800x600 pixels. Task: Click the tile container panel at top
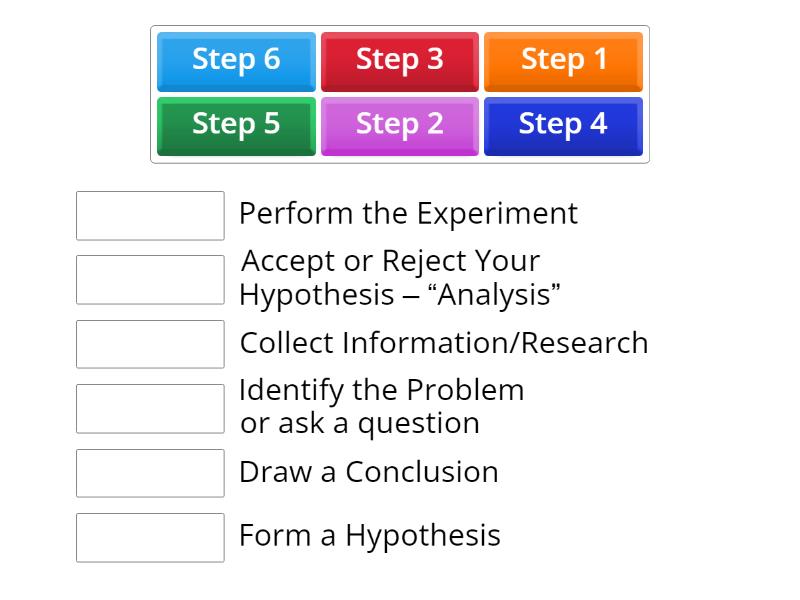pos(400,92)
